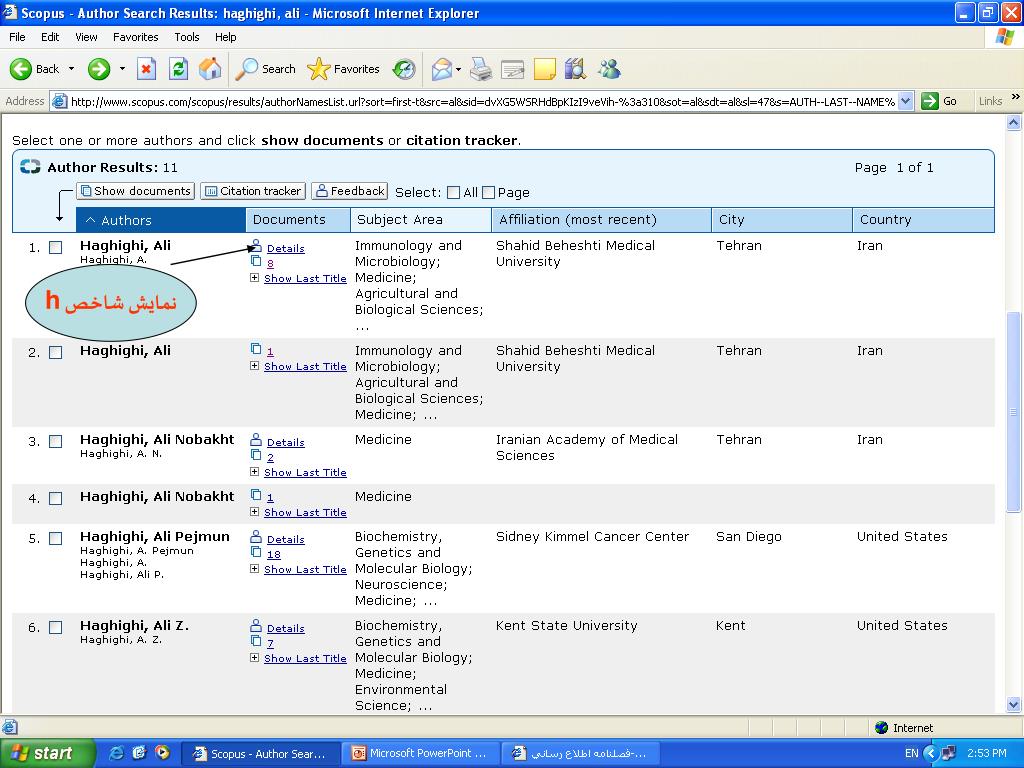The height and width of the screenshot is (768, 1024).
Task: Click the Mail envelope icon
Action: tap(442, 69)
